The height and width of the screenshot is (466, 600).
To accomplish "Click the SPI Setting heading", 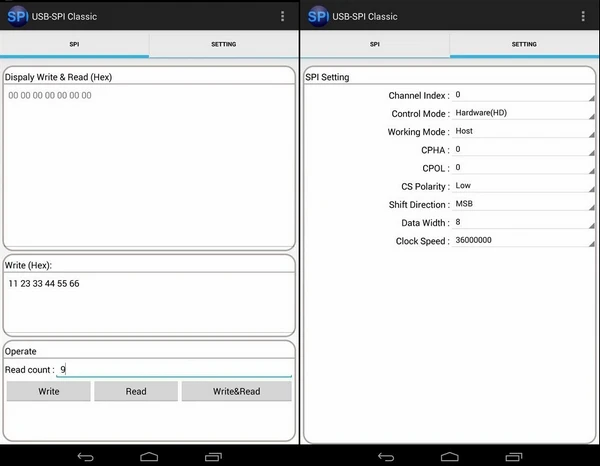I will (x=327, y=77).
